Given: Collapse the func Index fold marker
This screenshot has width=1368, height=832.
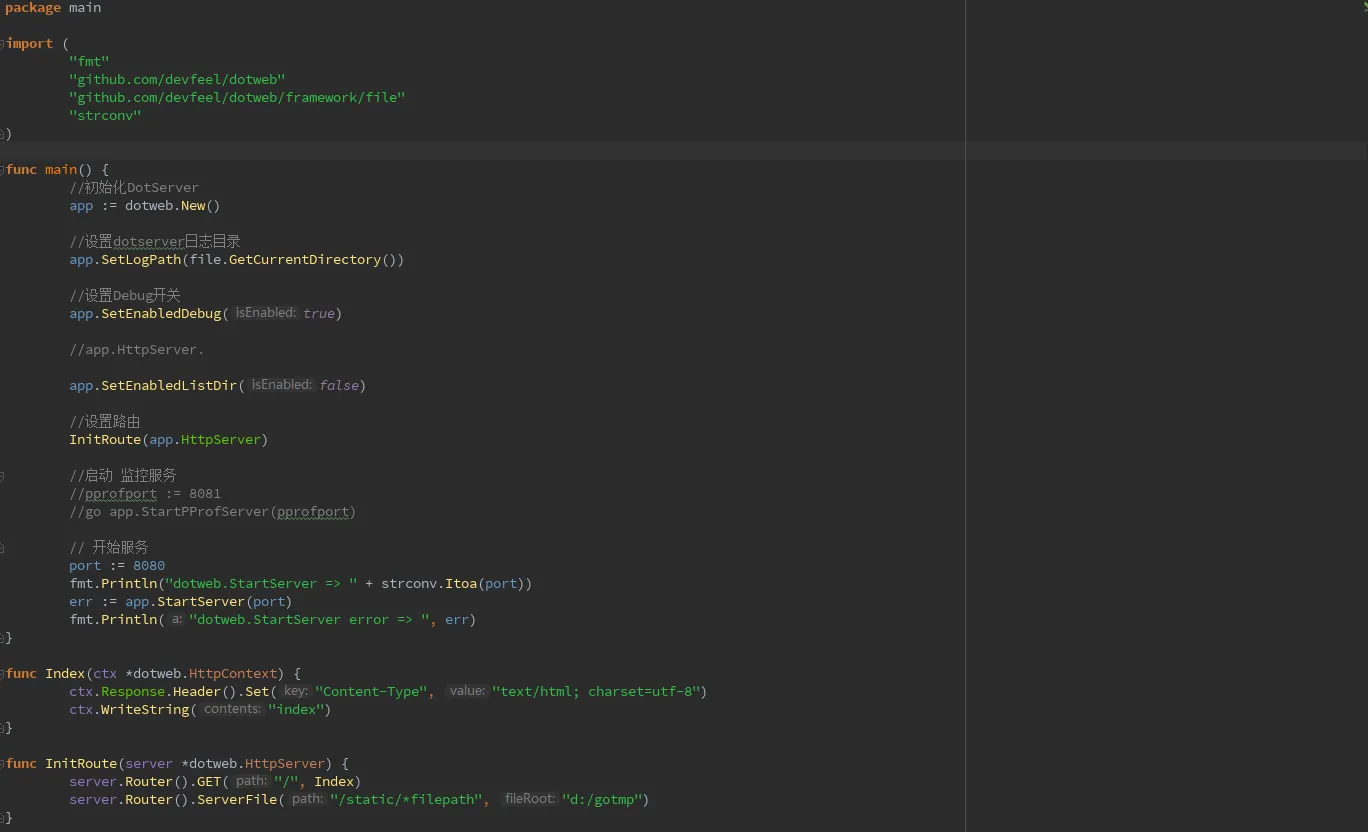Looking at the screenshot, I should point(3,673).
